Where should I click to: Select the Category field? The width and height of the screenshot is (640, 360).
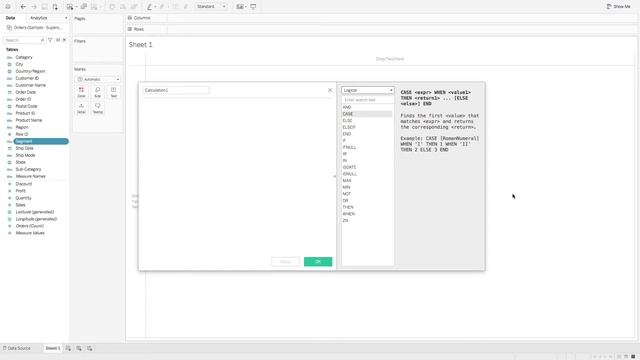(x=24, y=57)
